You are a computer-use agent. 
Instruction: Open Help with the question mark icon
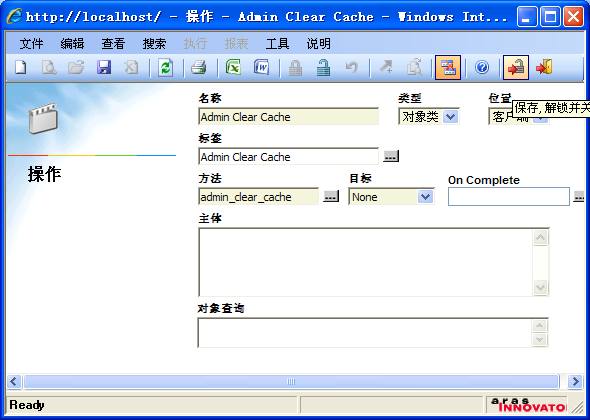(482, 68)
